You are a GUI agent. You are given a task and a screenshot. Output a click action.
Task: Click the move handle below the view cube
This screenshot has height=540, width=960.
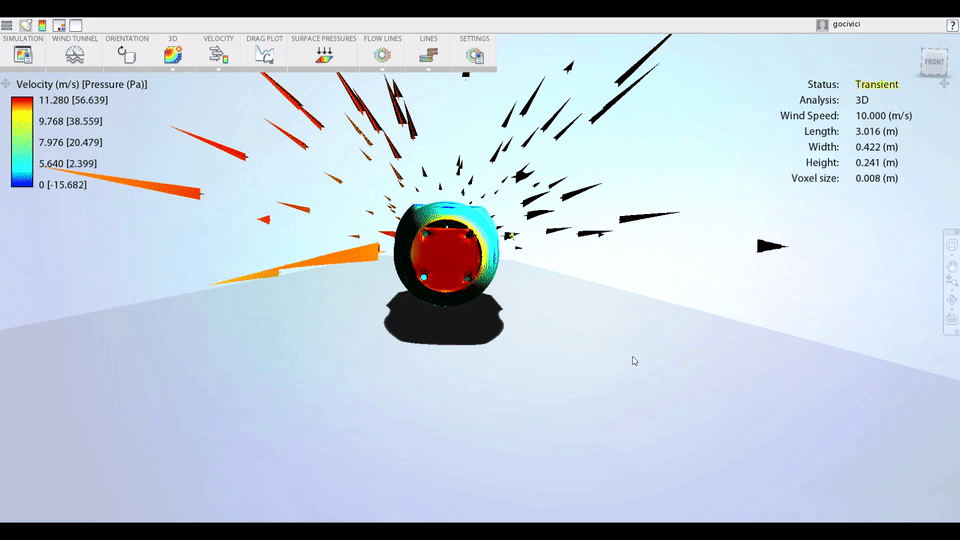click(945, 83)
